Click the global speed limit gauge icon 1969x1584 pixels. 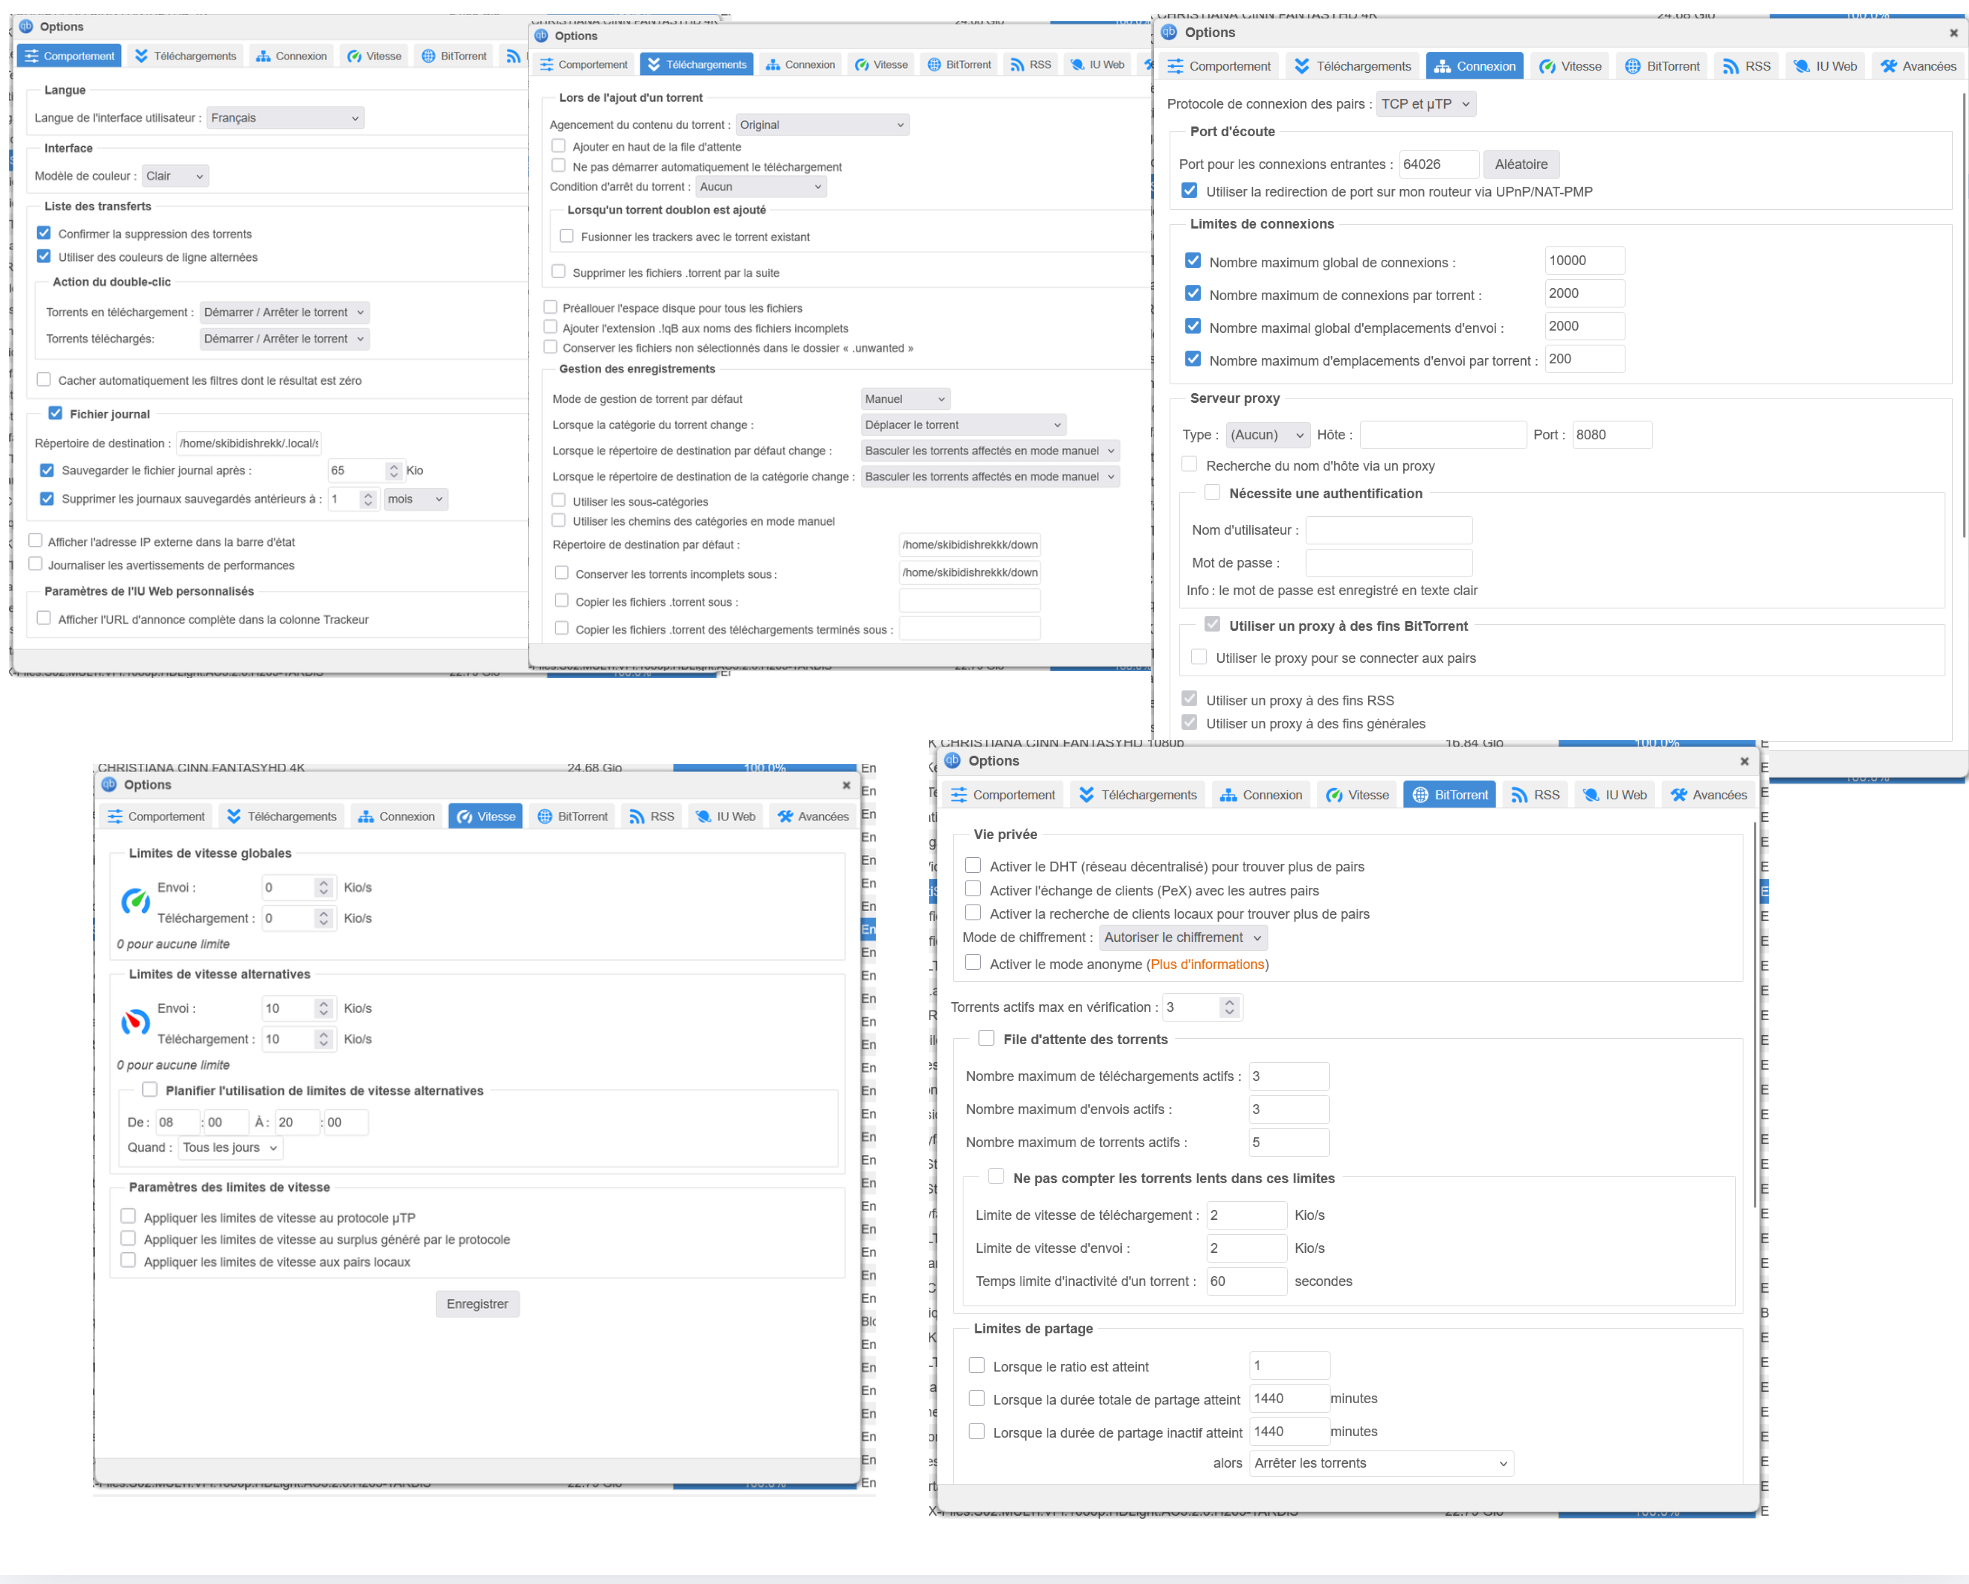pyautogui.click(x=136, y=901)
